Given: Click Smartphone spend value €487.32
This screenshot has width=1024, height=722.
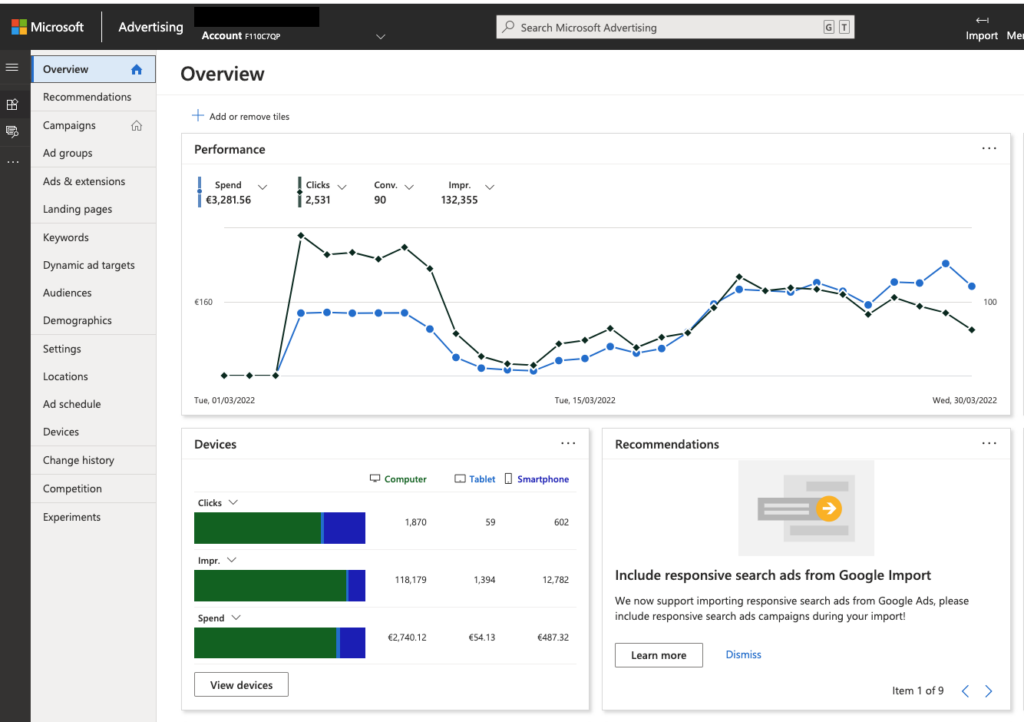Looking at the screenshot, I should pyautogui.click(x=552, y=637).
